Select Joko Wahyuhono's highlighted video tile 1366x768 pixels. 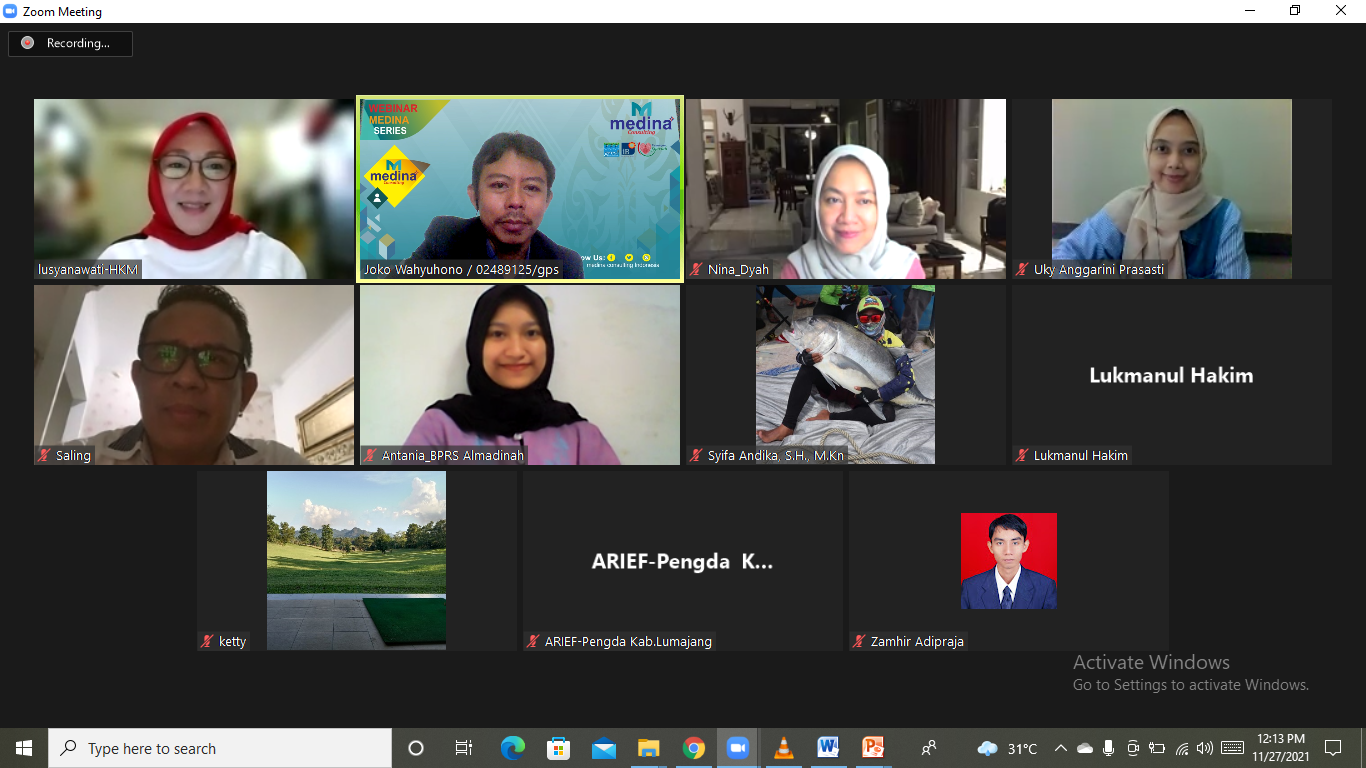pyautogui.click(x=520, y=188)
